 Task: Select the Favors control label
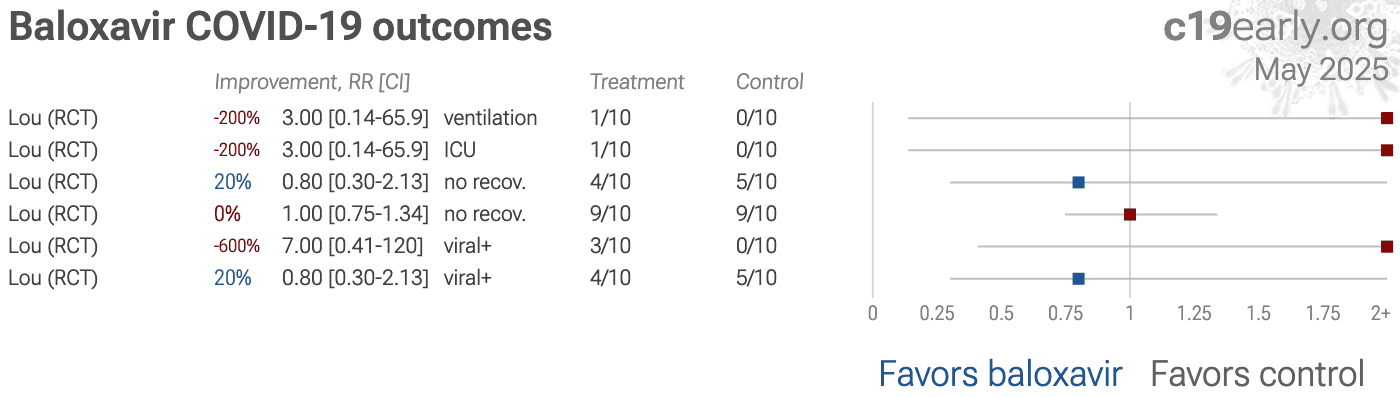pos(1257,374)
